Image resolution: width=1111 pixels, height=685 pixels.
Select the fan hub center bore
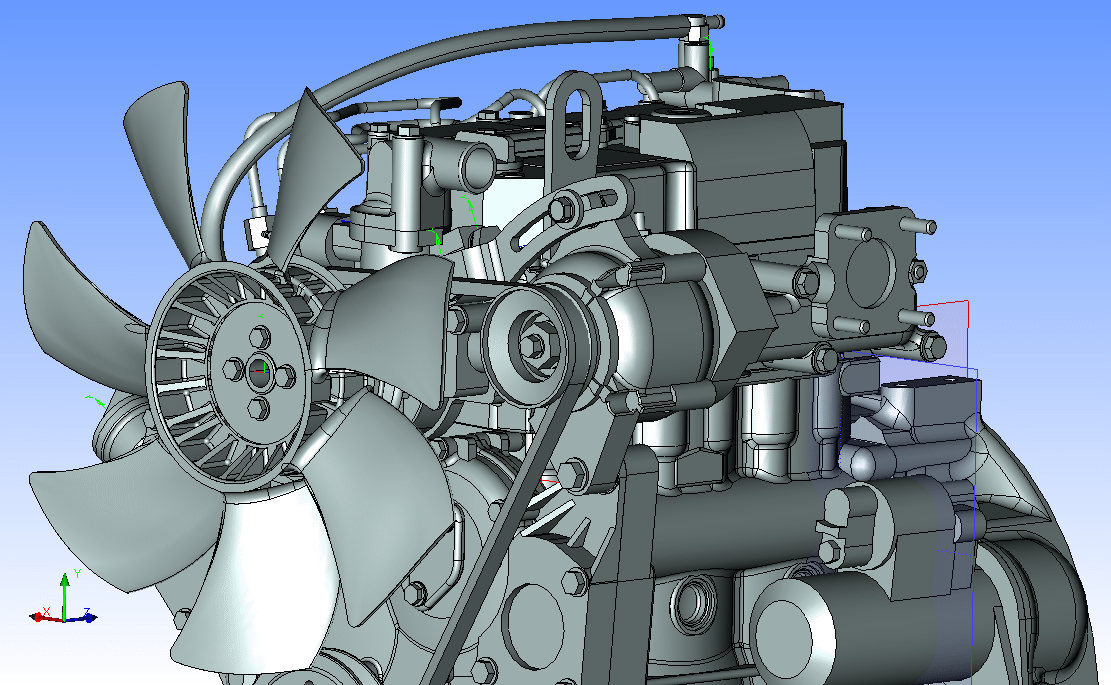tap(259, 369)
